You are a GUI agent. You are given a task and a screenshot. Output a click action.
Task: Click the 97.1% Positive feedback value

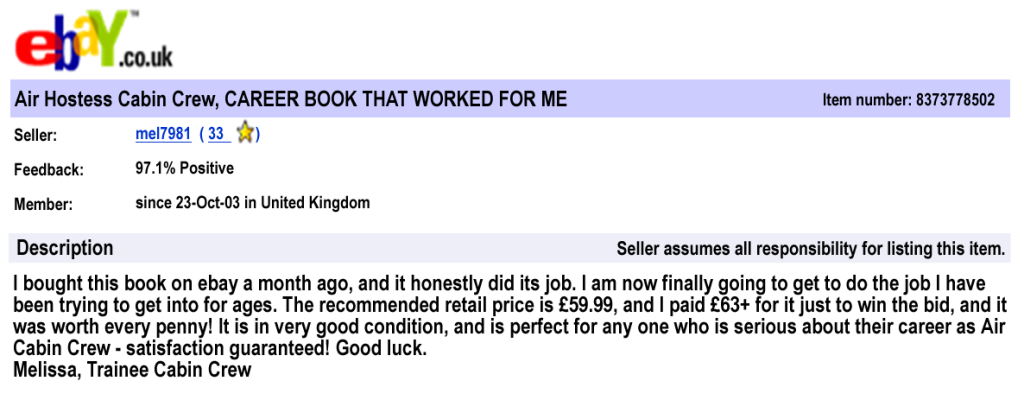(185, 168)
